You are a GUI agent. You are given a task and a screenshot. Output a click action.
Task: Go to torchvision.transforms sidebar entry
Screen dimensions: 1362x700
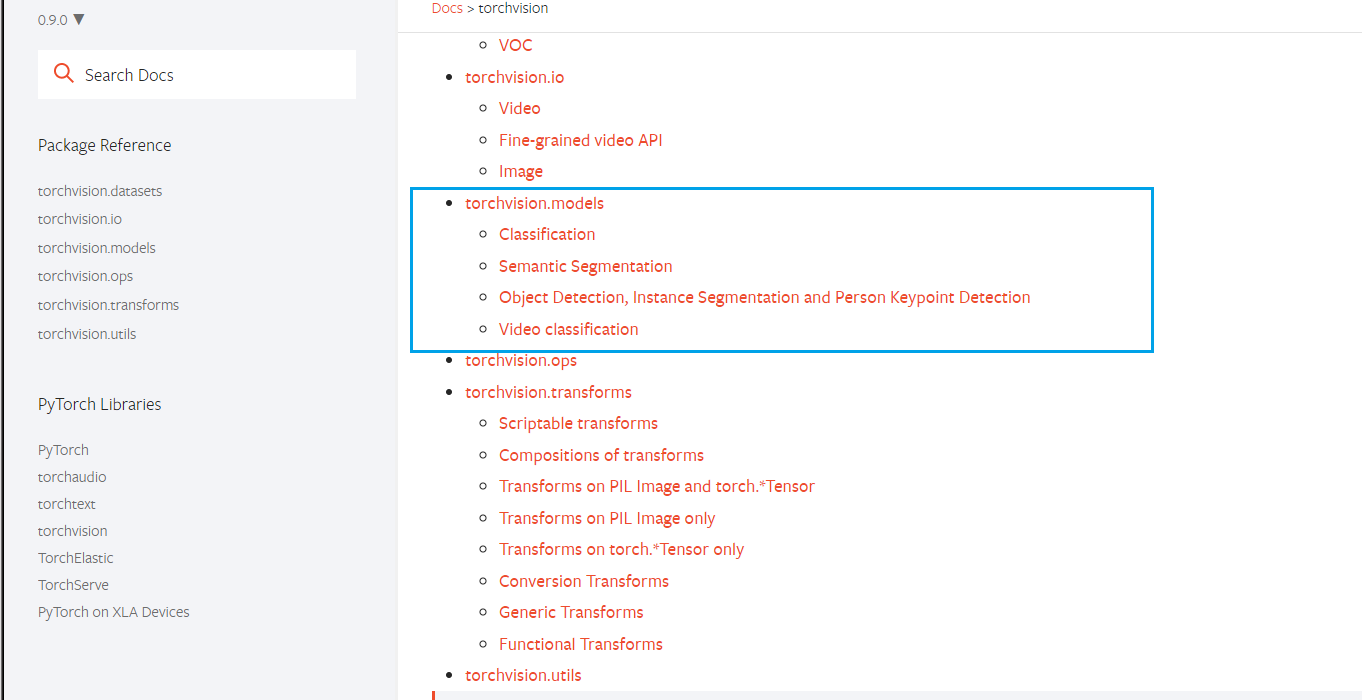coord(108,305)
